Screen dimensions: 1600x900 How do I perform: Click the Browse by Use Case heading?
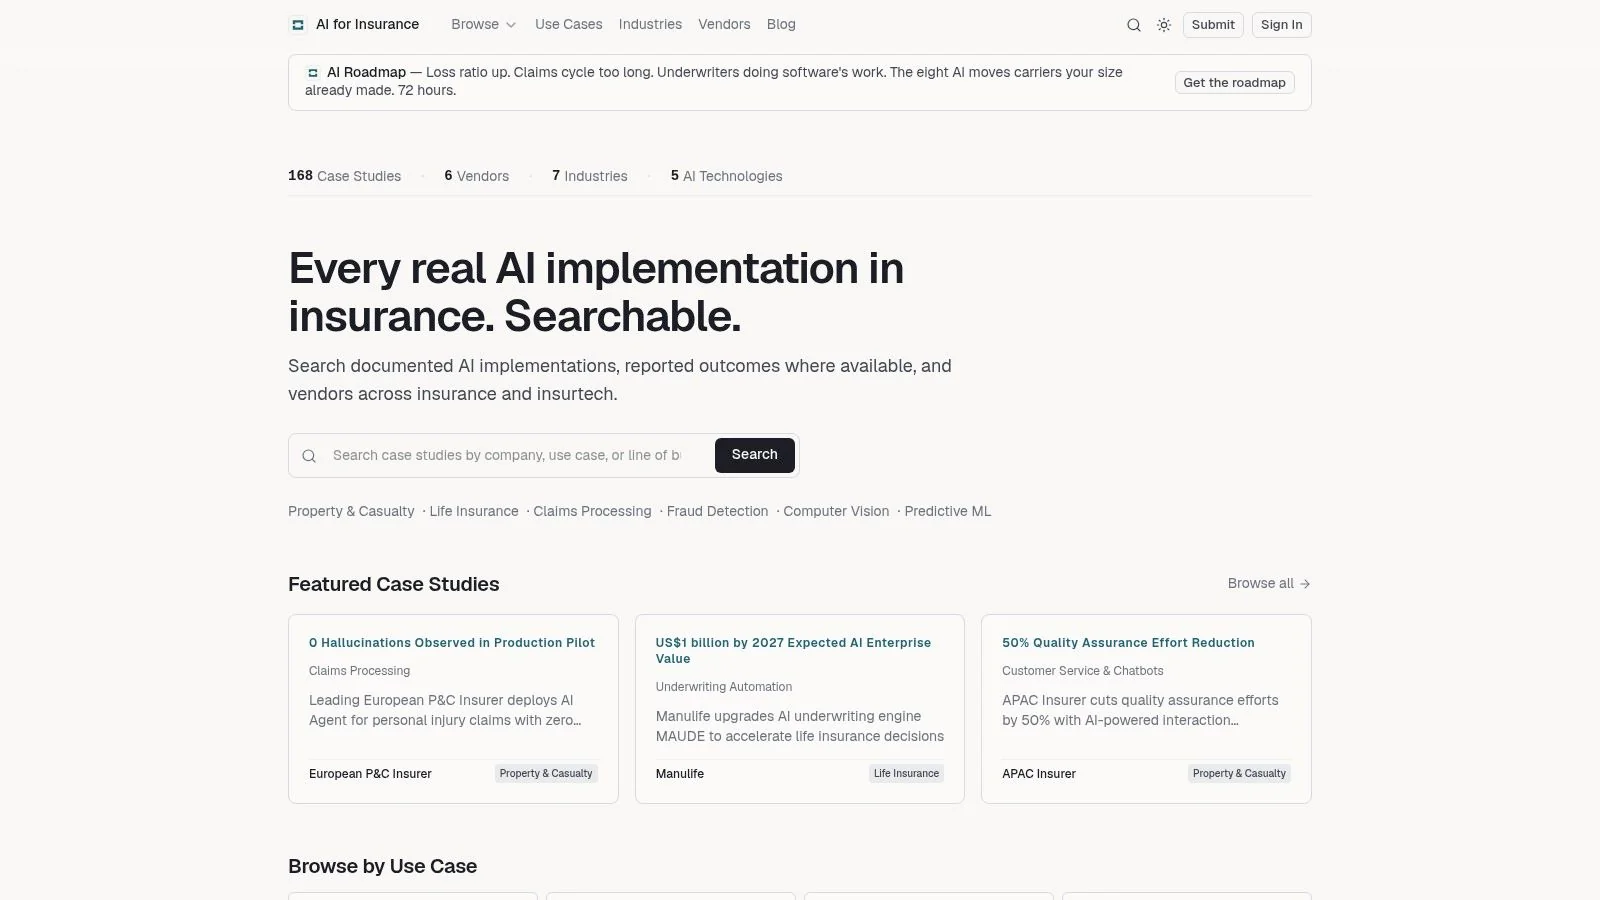(383, 867)
